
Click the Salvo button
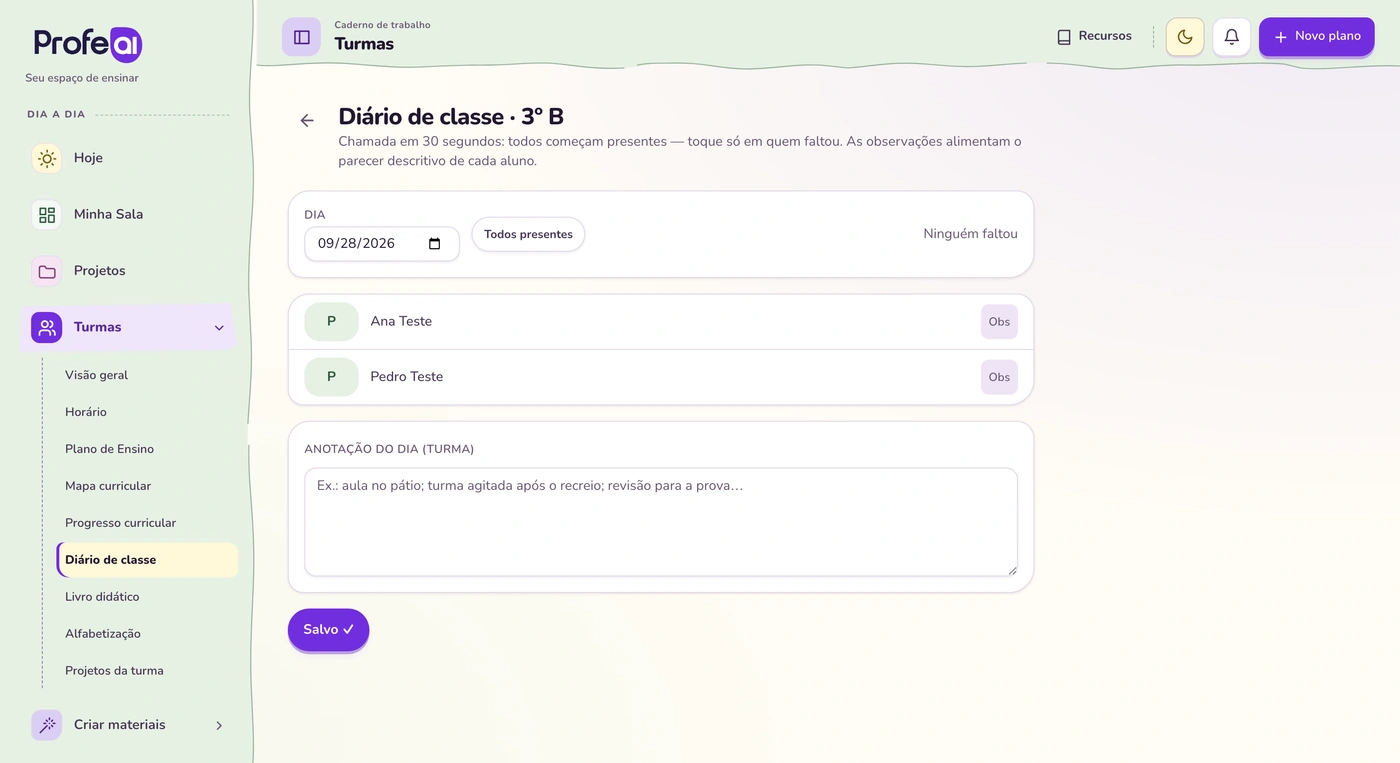coord(328,630)
